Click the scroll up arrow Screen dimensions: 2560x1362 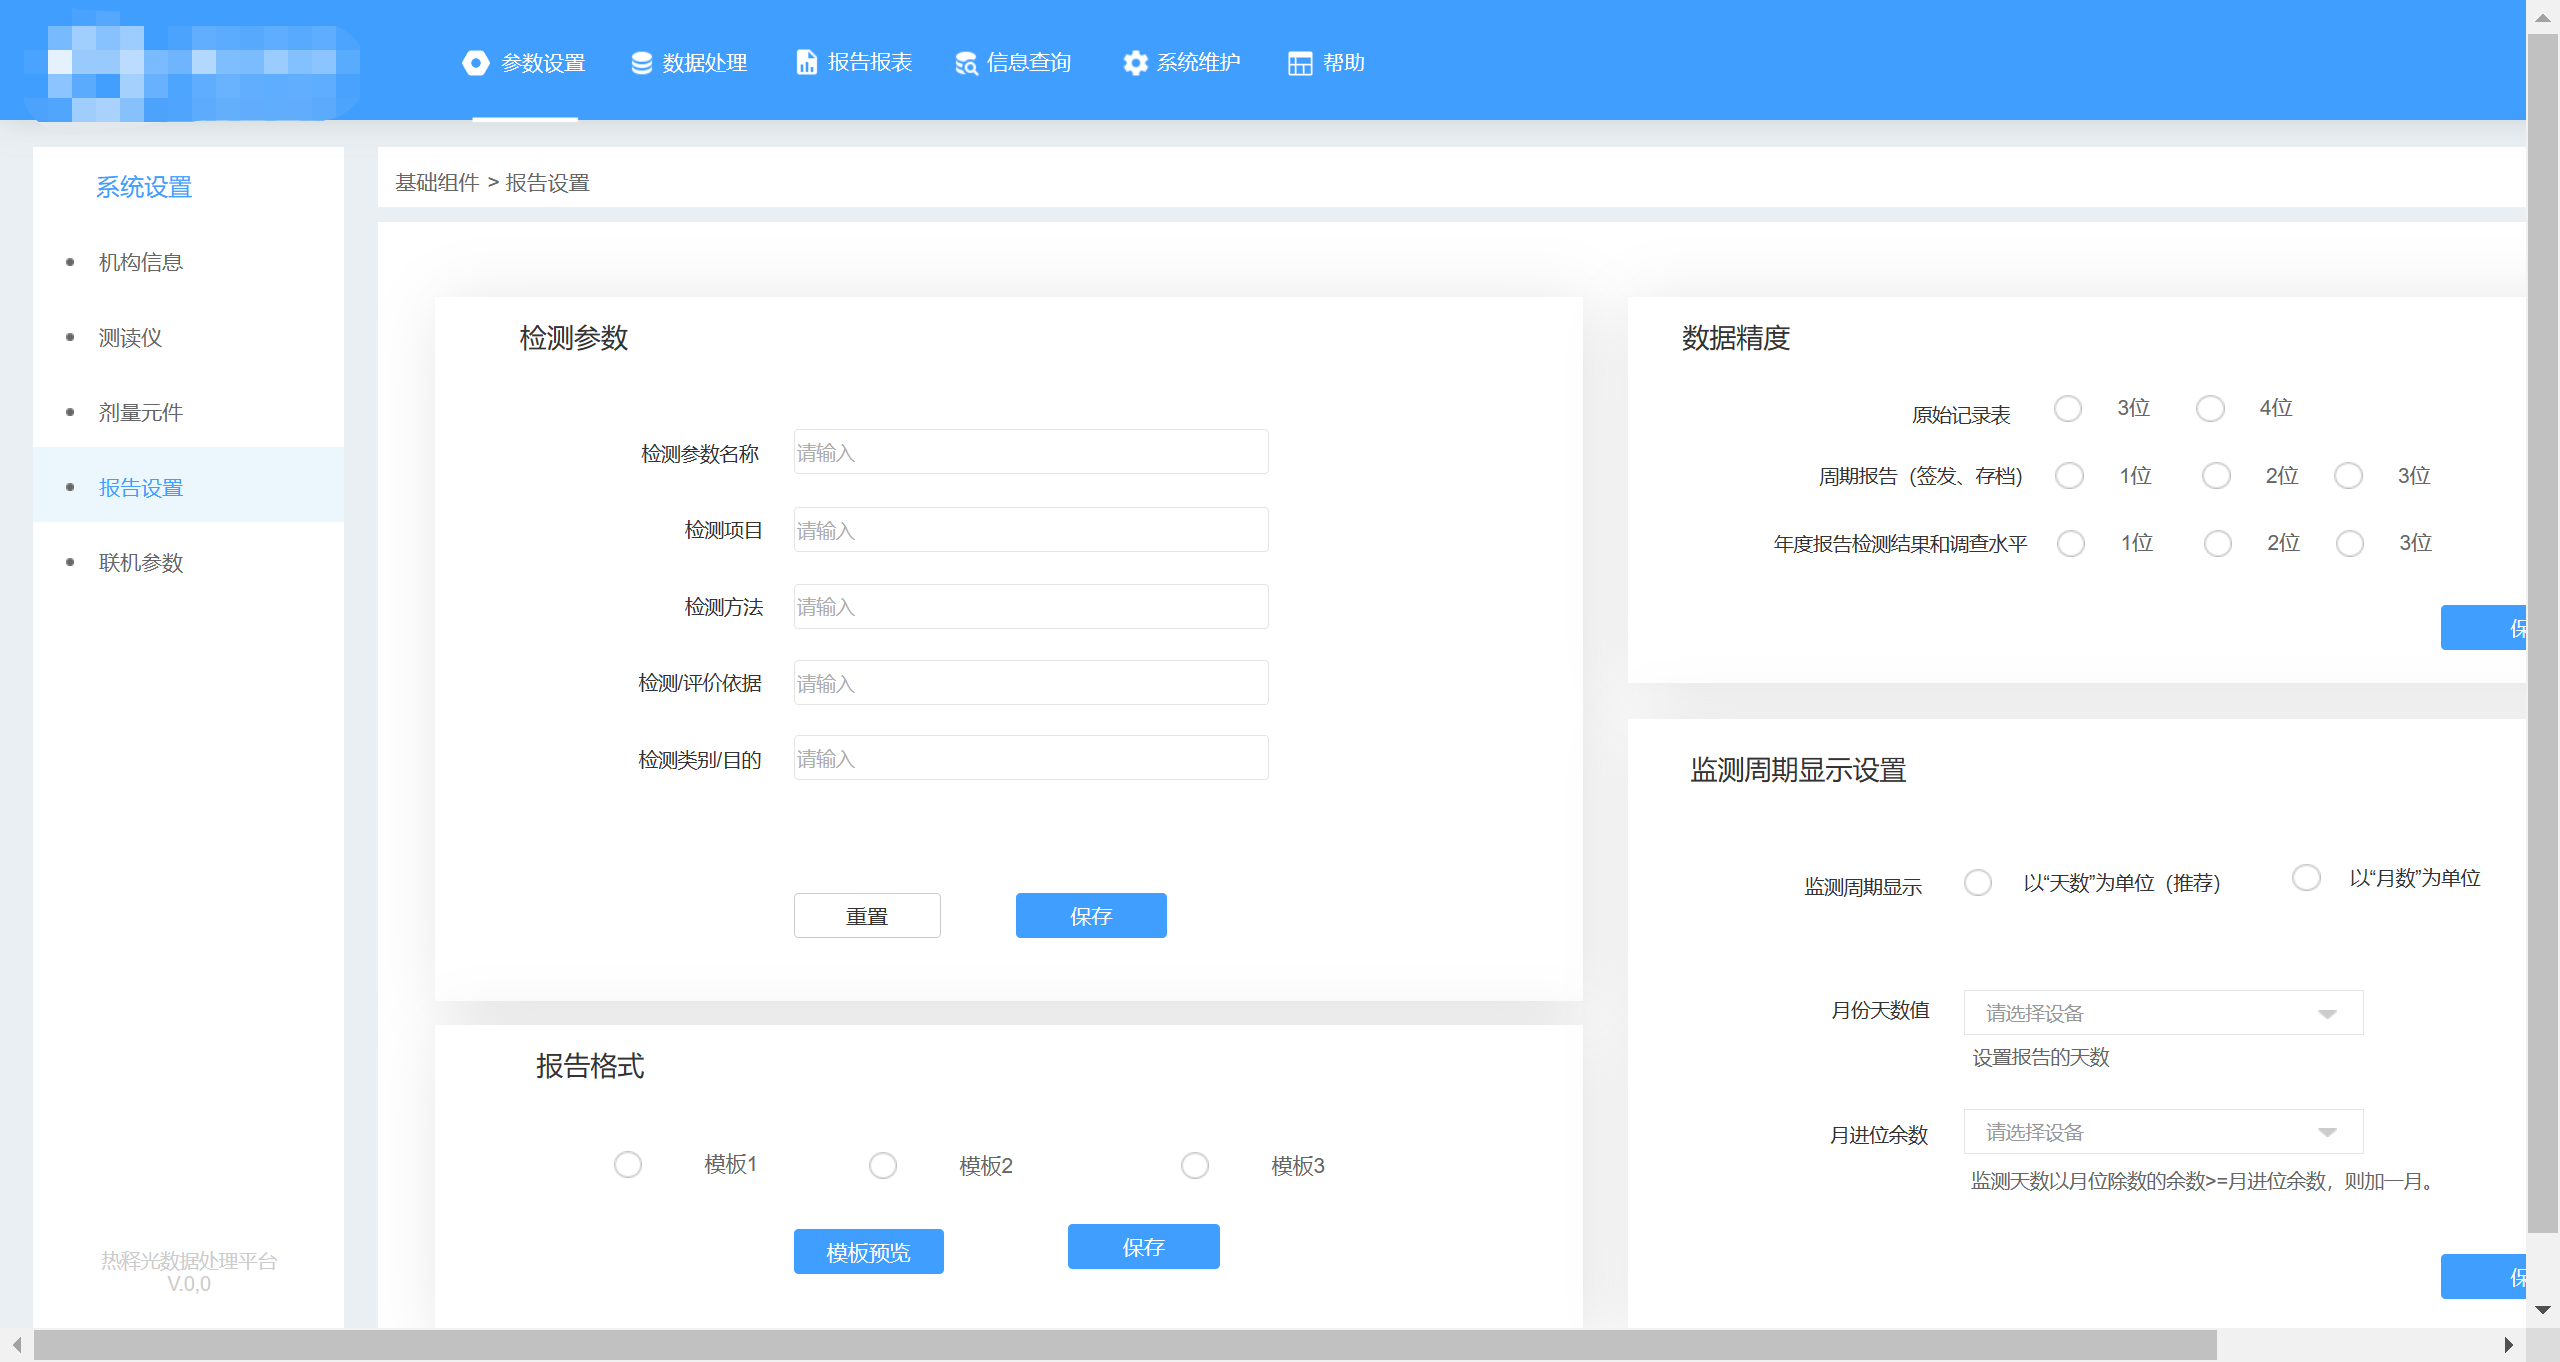point(2542,17)
